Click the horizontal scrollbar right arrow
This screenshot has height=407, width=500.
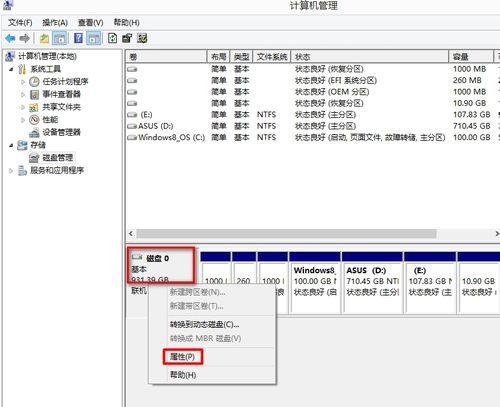[x=497, y=234]
